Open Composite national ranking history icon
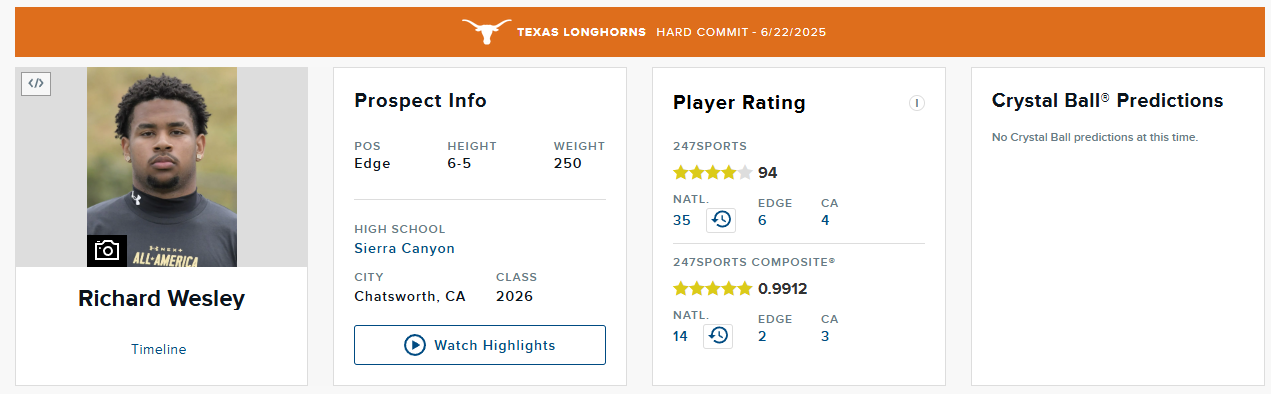1271x394 pixels. click(718, 336)
